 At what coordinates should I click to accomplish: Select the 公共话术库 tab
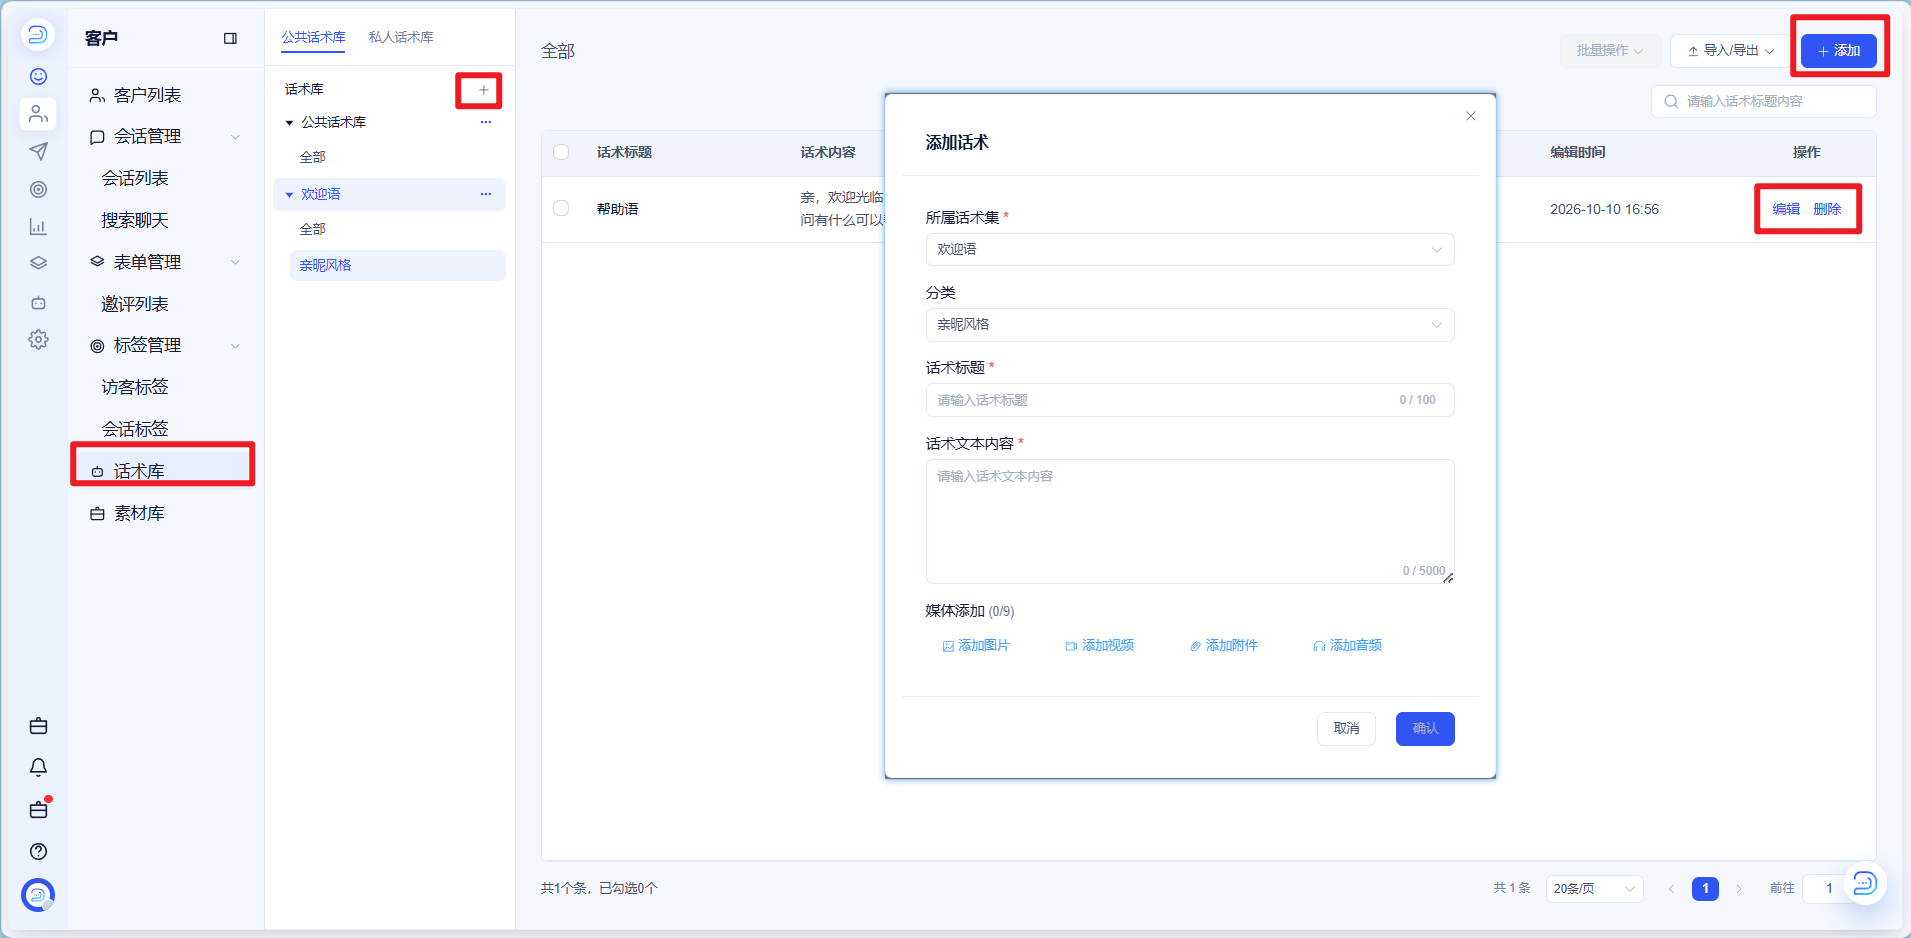click(313, 37)
